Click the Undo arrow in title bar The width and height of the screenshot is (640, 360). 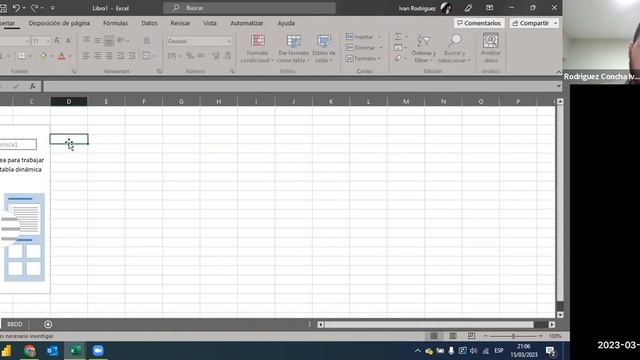[16, 8]
